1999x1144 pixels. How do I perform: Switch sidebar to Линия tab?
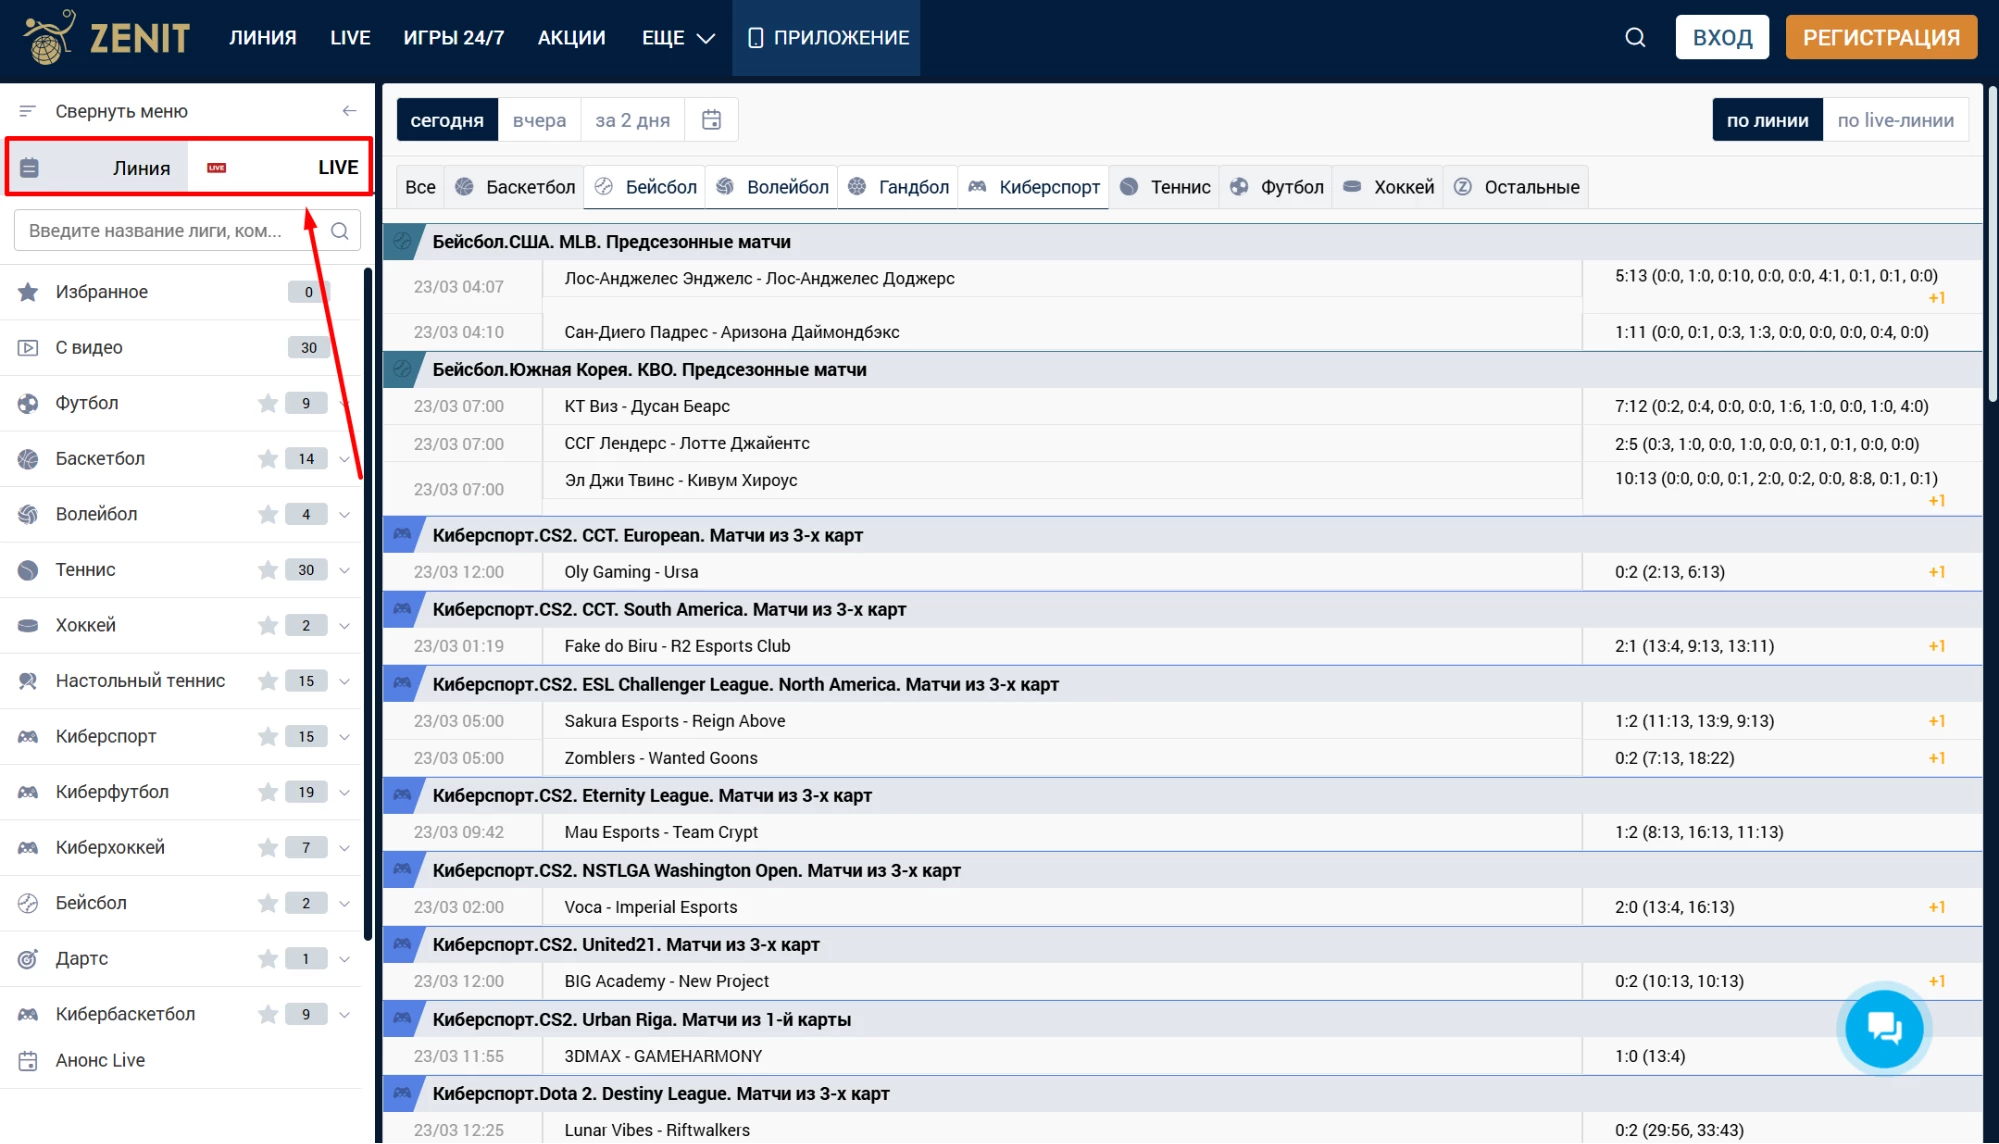point(98,167)
